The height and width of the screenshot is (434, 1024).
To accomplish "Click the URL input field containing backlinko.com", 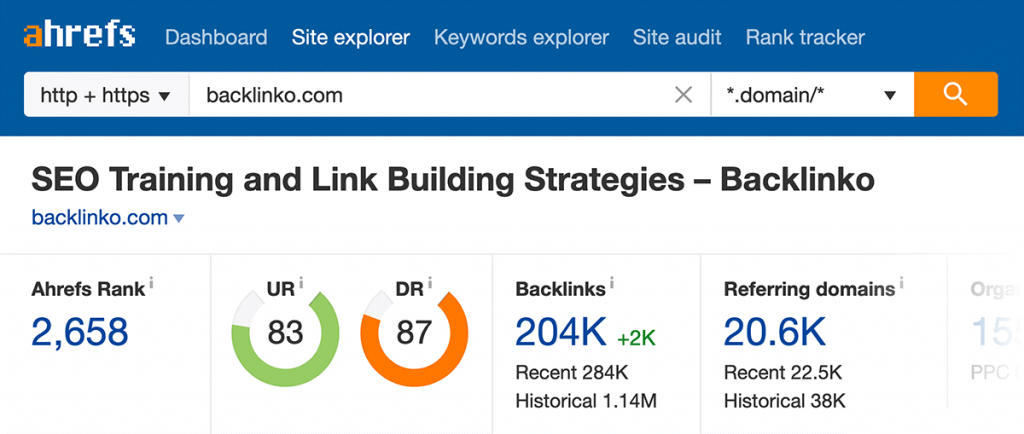I will (x=430, y=96).
